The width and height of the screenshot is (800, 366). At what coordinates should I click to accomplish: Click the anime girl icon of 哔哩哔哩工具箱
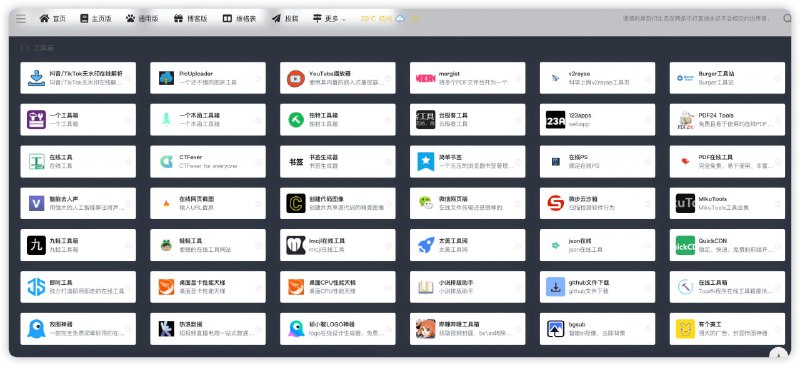click(x=426, y=329)
